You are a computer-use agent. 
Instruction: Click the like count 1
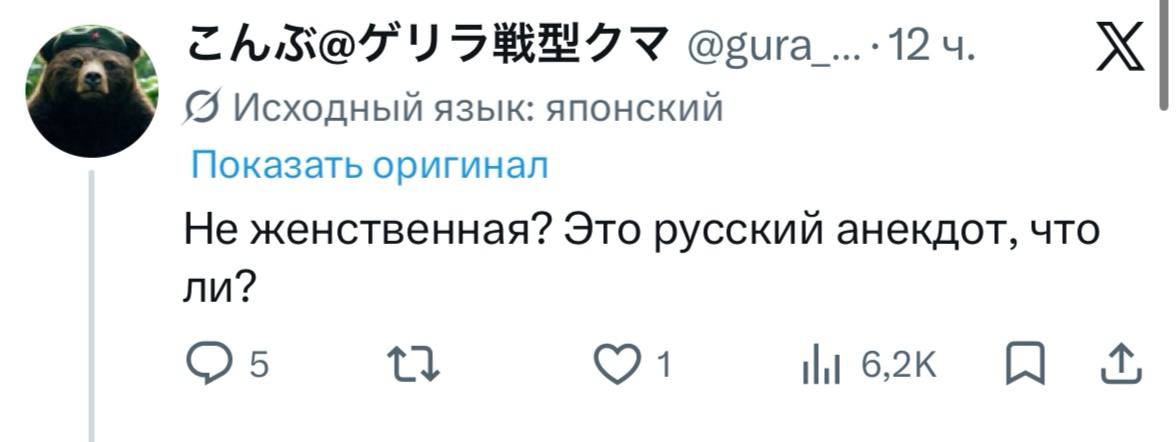[x=662, y=366]
